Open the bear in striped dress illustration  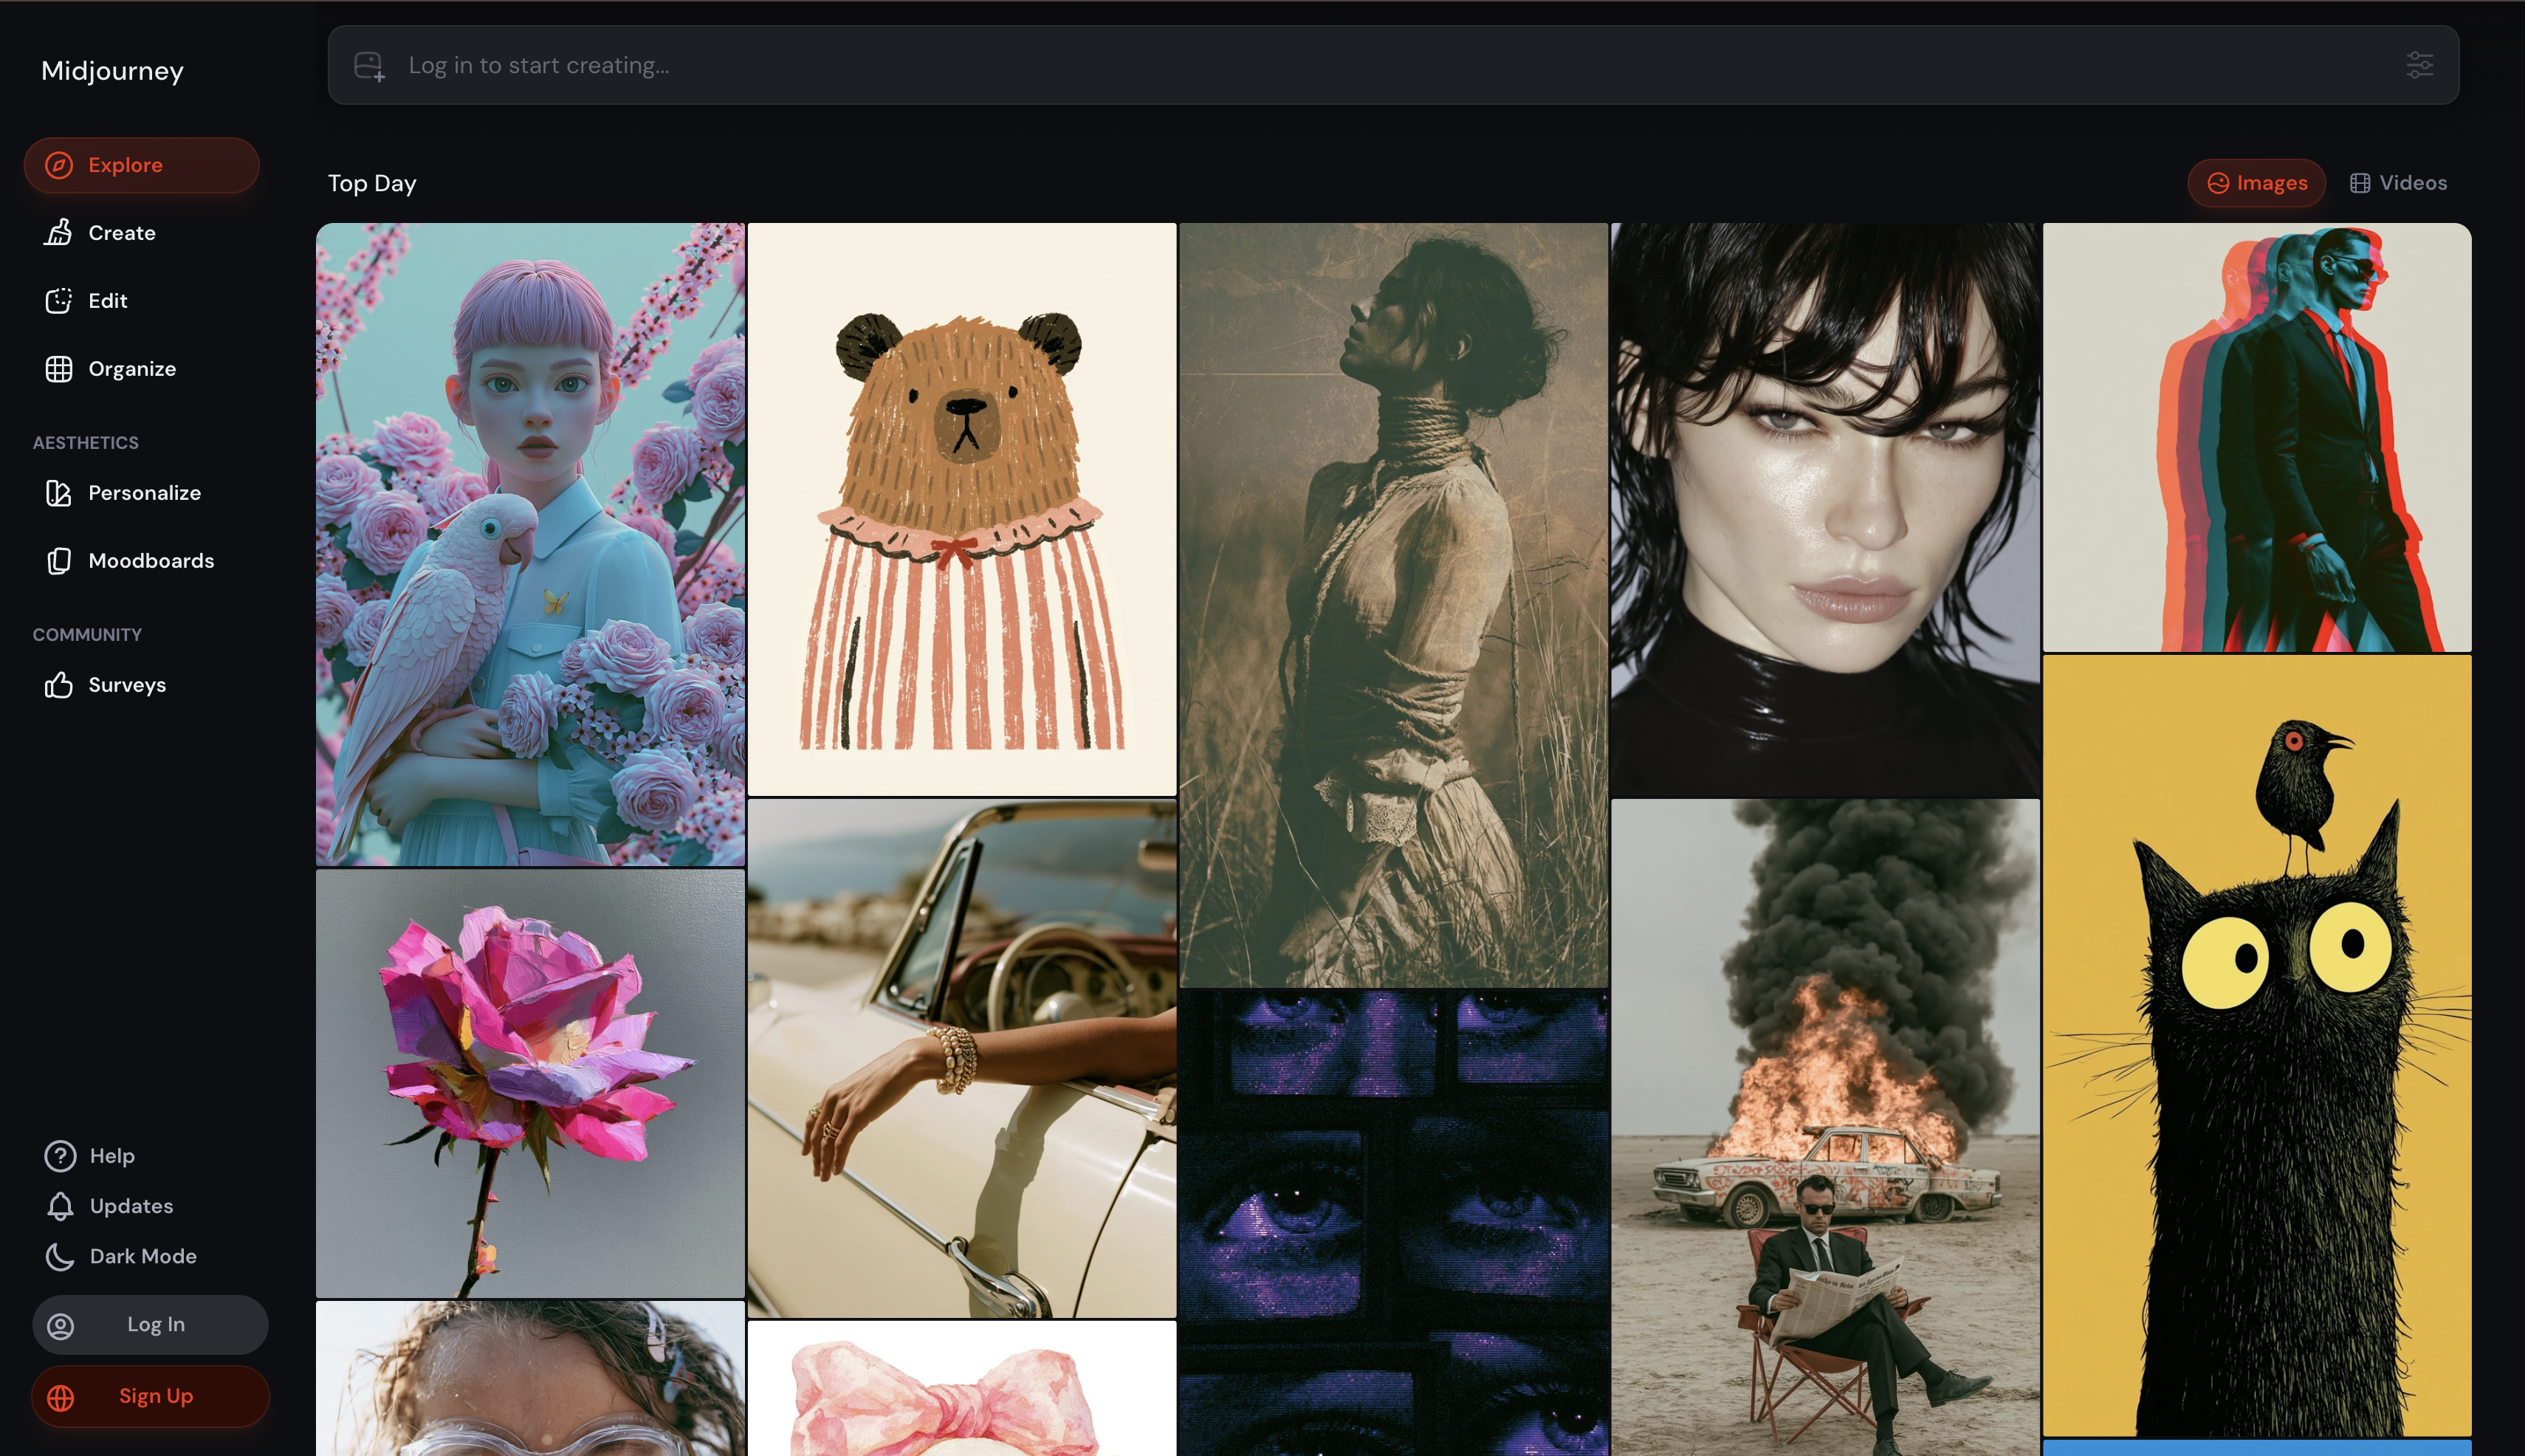click(962, 509)
